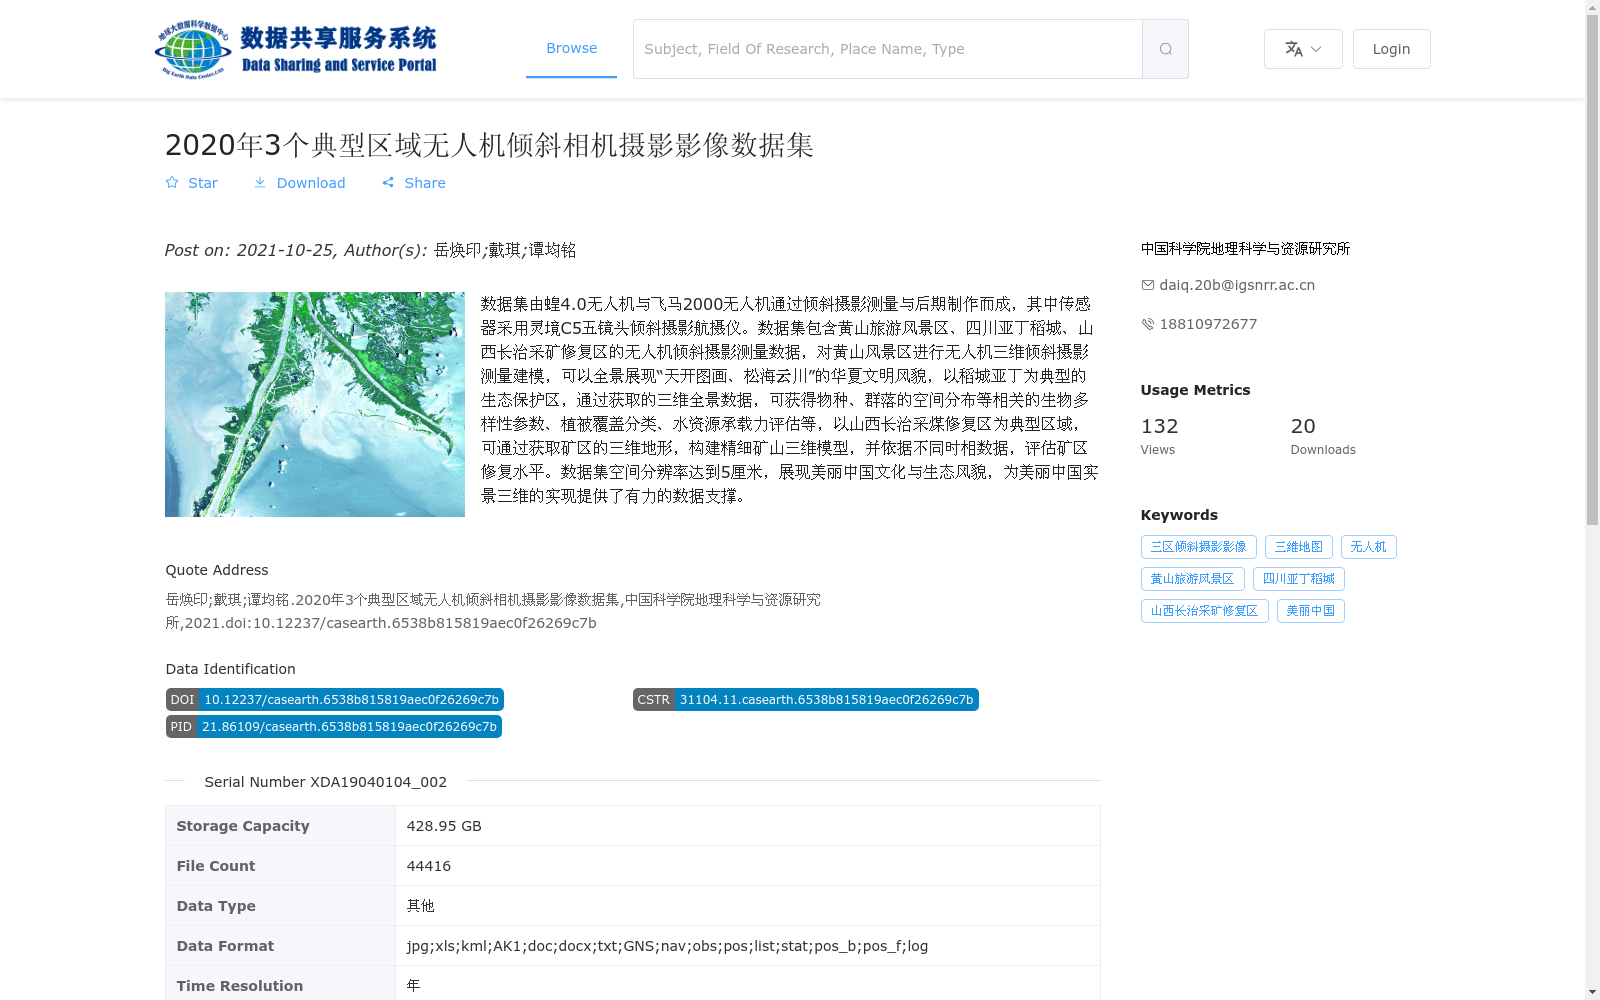The height and width of the screenshot is (1000, 1600).
Task: Click the scrollbar up arrow
Action: click(1592, 7)
